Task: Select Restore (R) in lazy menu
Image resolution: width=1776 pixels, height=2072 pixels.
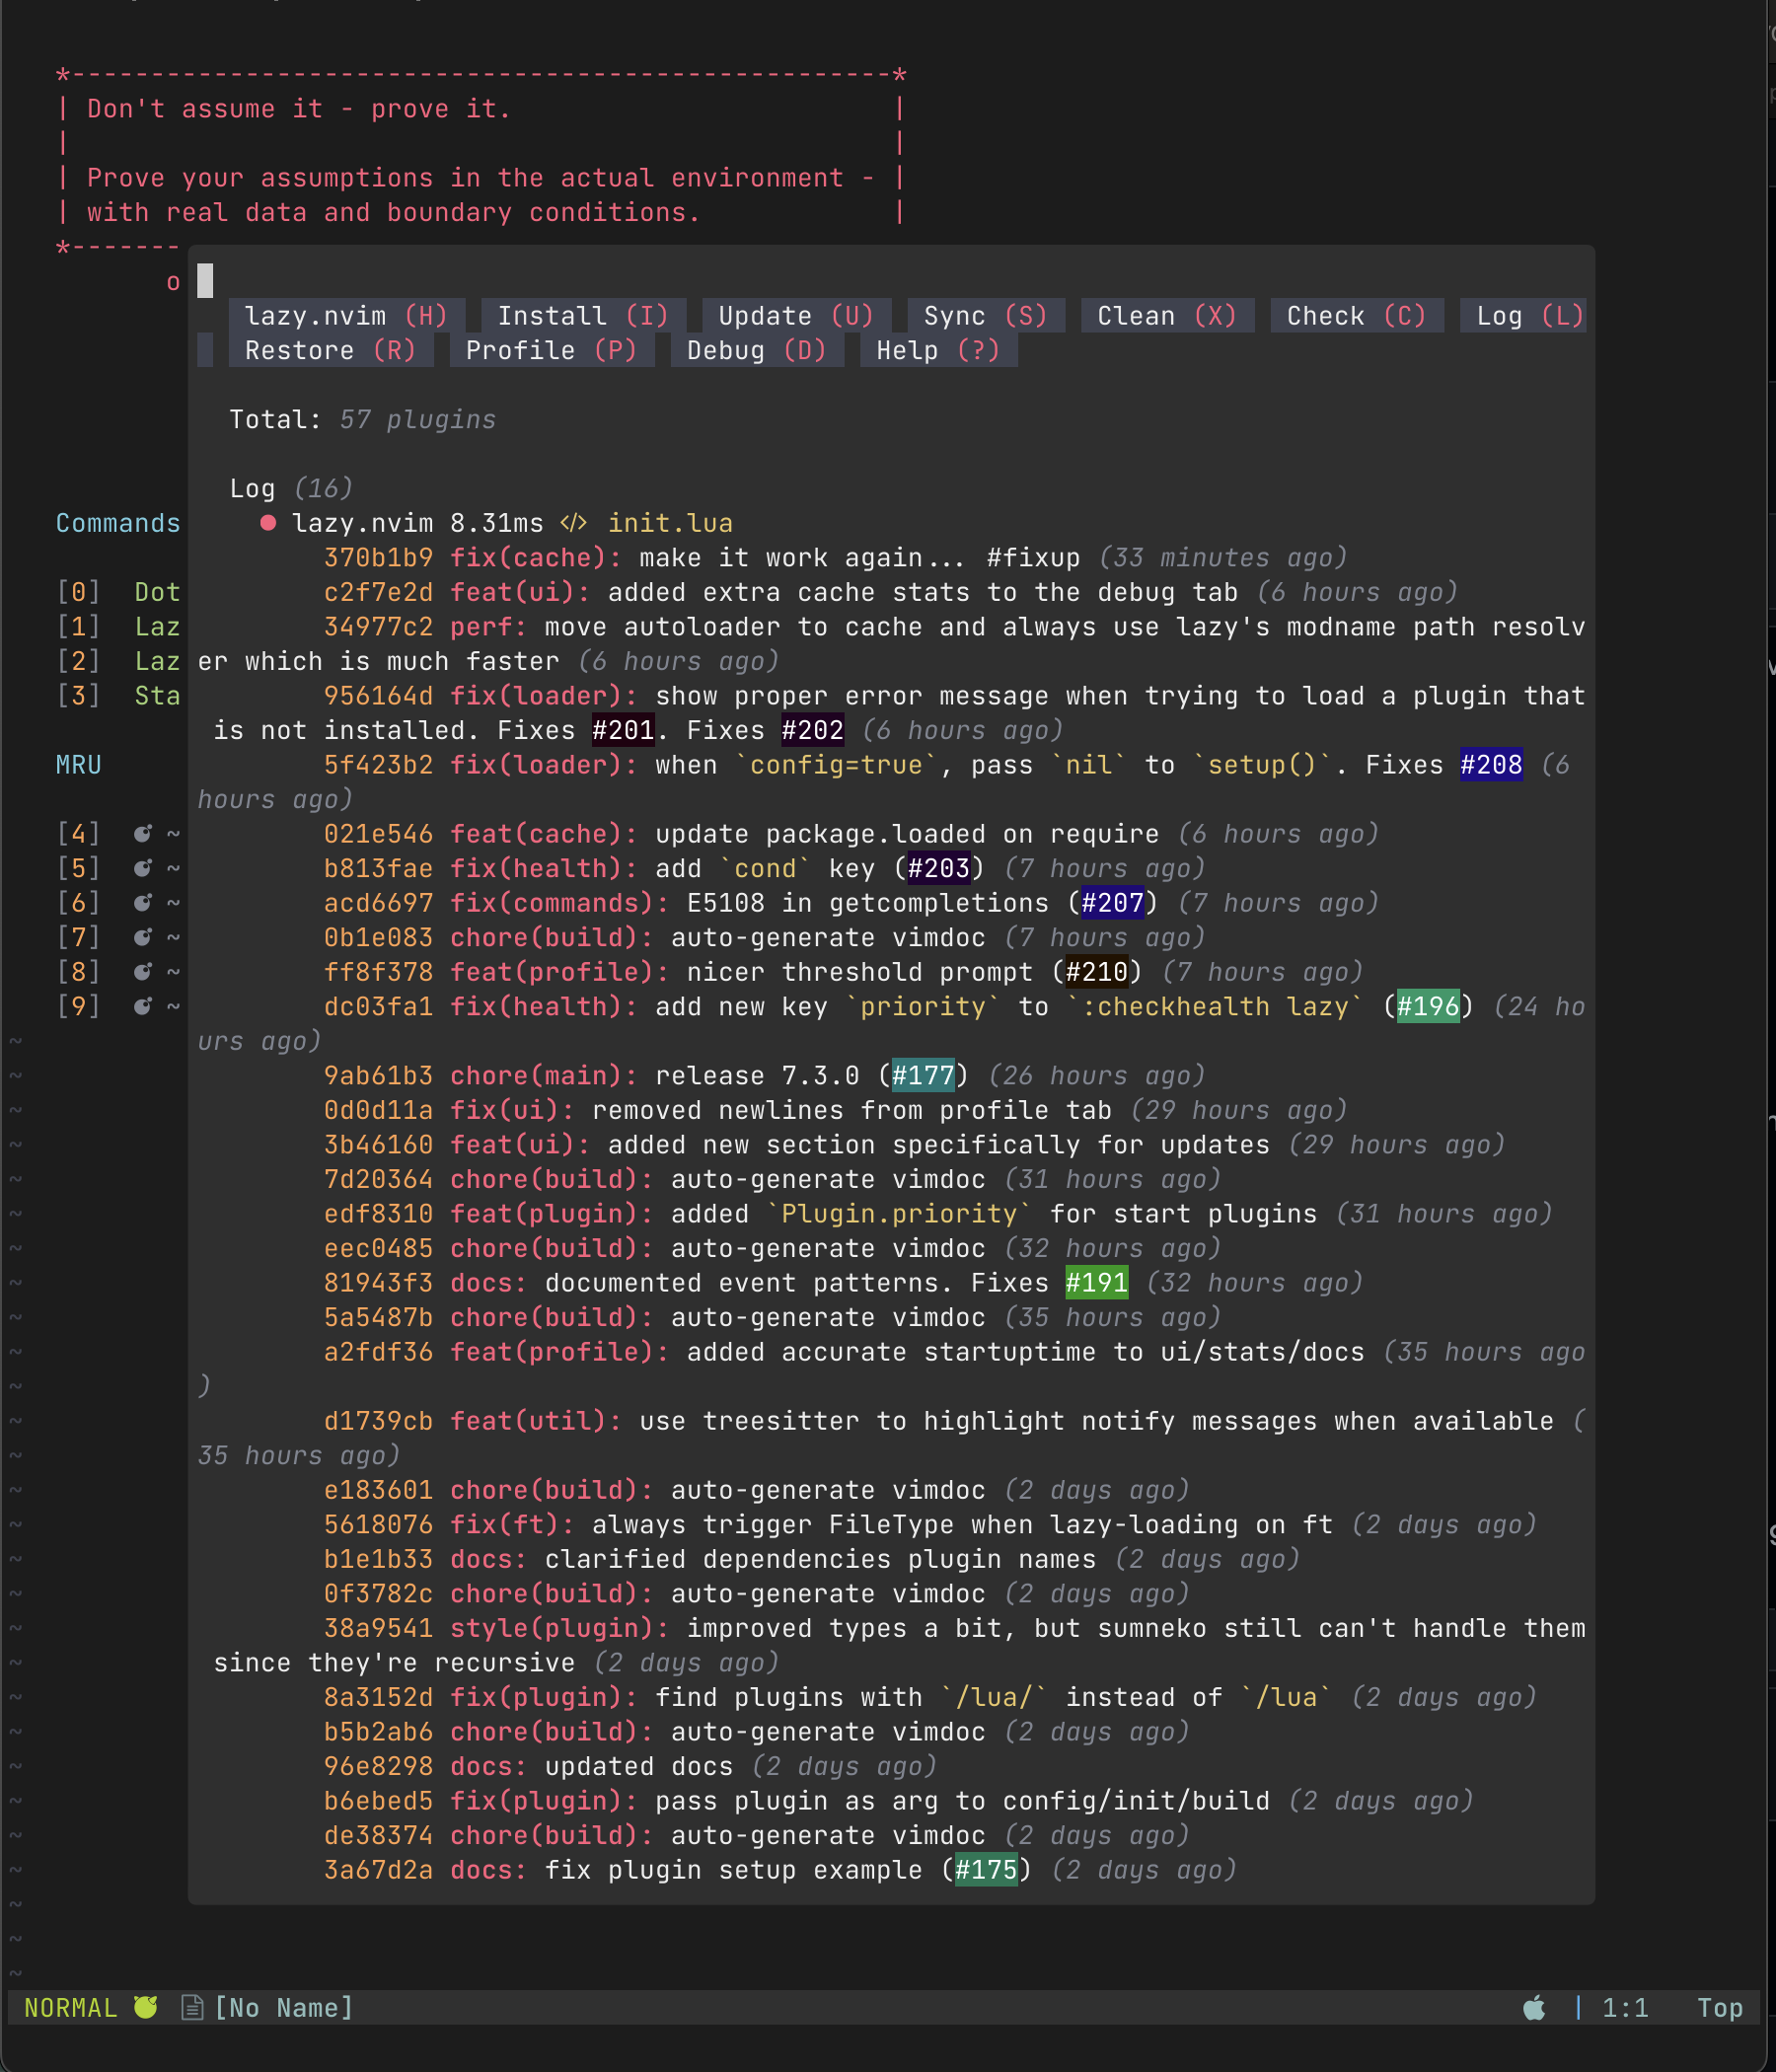Action: point(331,351)
